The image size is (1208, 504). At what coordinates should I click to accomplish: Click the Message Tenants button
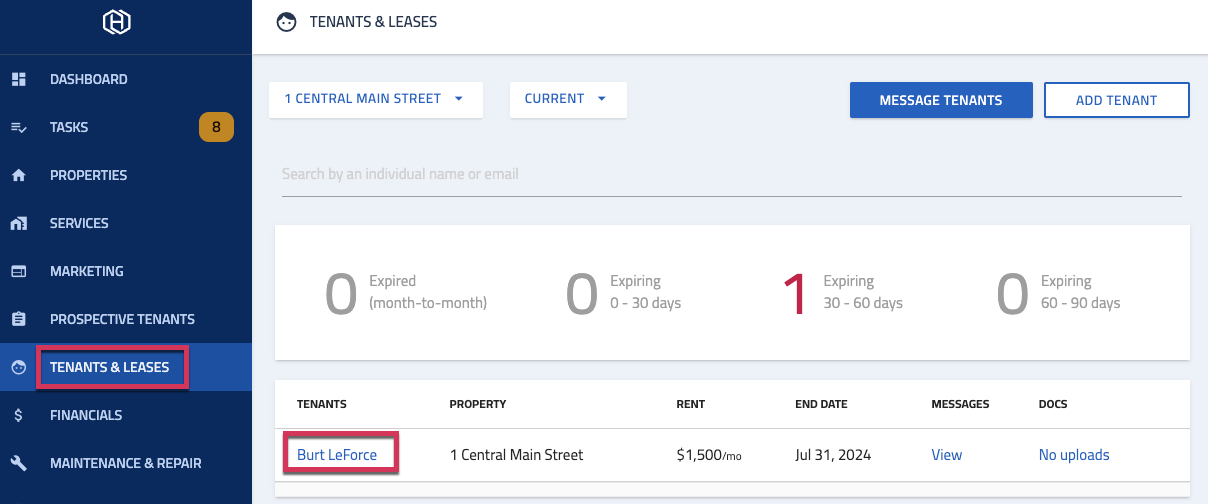point(941,100)
